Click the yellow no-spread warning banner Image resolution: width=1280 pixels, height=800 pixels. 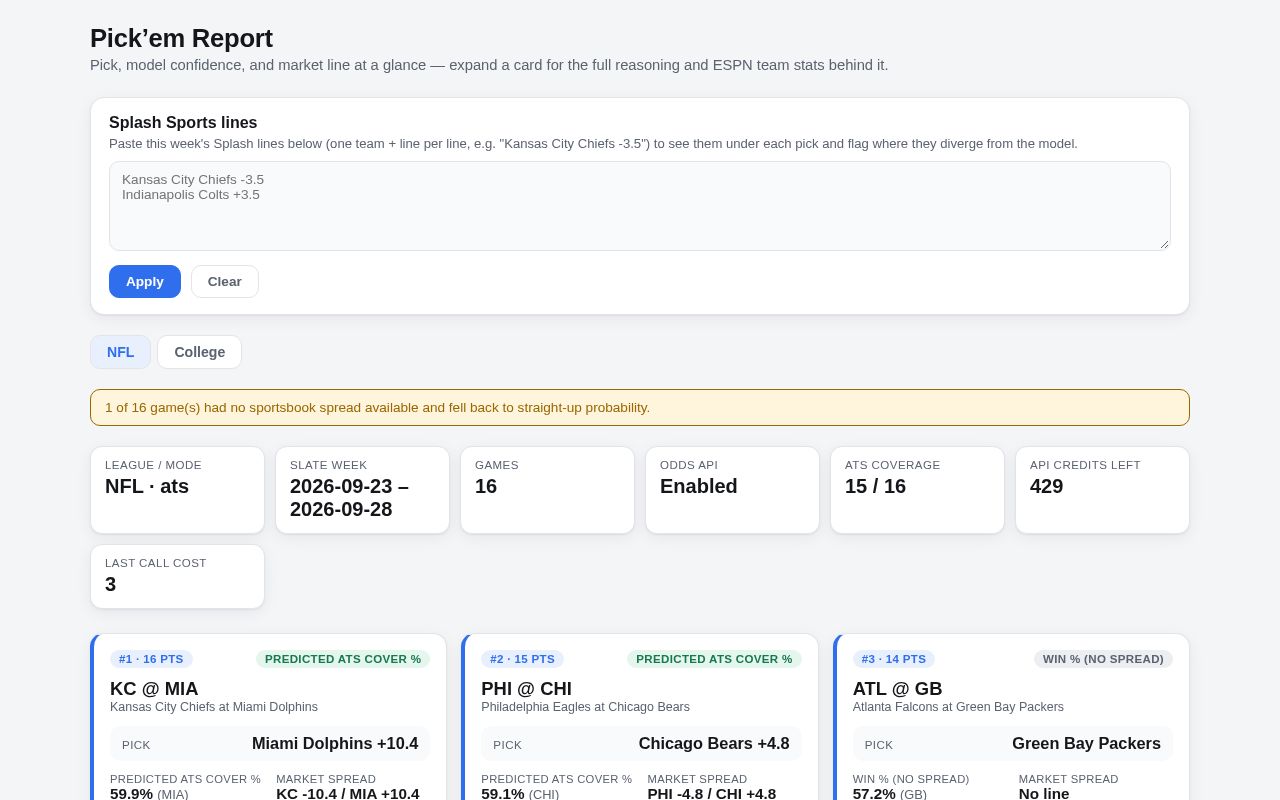tap(640, 407)
